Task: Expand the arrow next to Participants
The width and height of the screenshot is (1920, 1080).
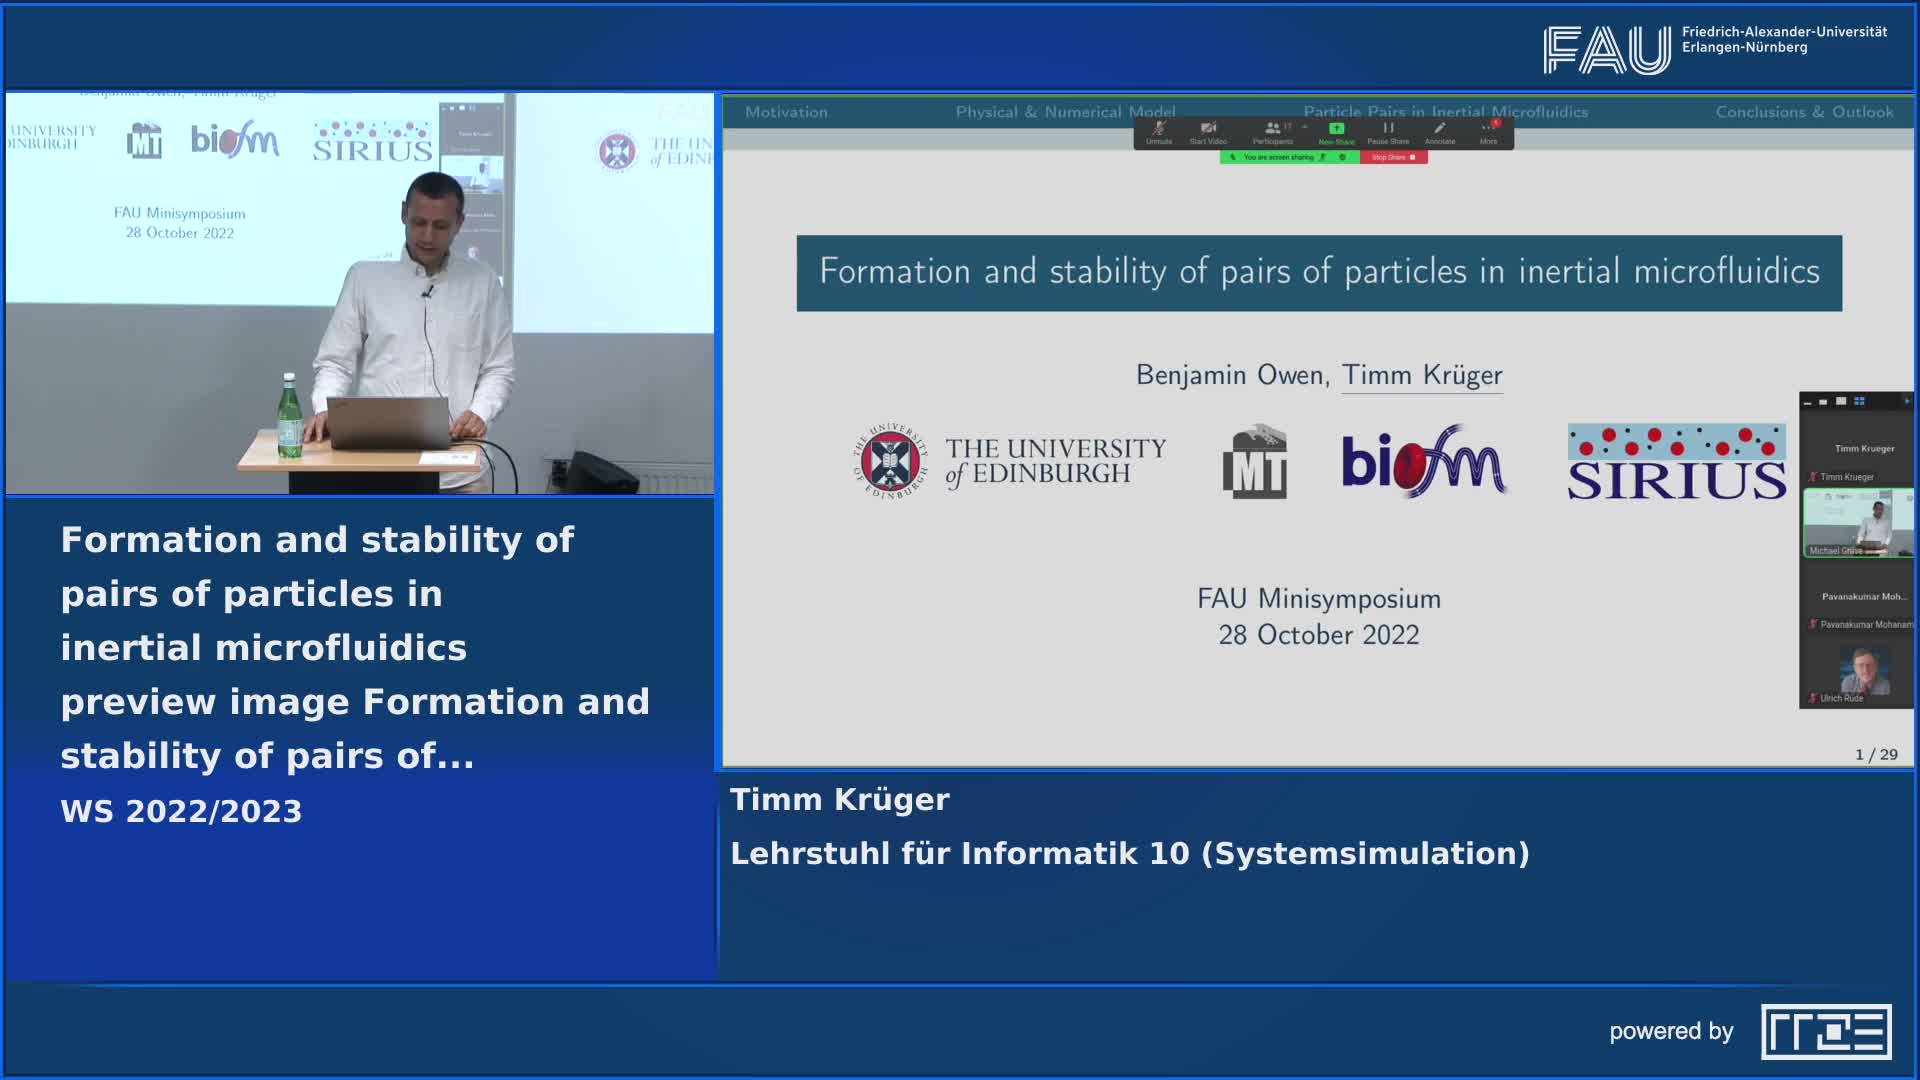Action: coord(1304,127)
